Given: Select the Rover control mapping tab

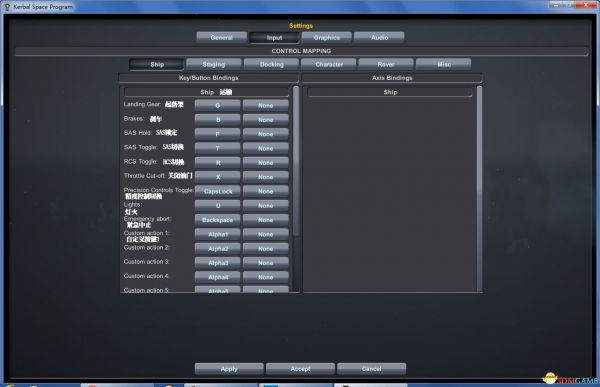Looking at the screenshot, I should tap(386, 64).
